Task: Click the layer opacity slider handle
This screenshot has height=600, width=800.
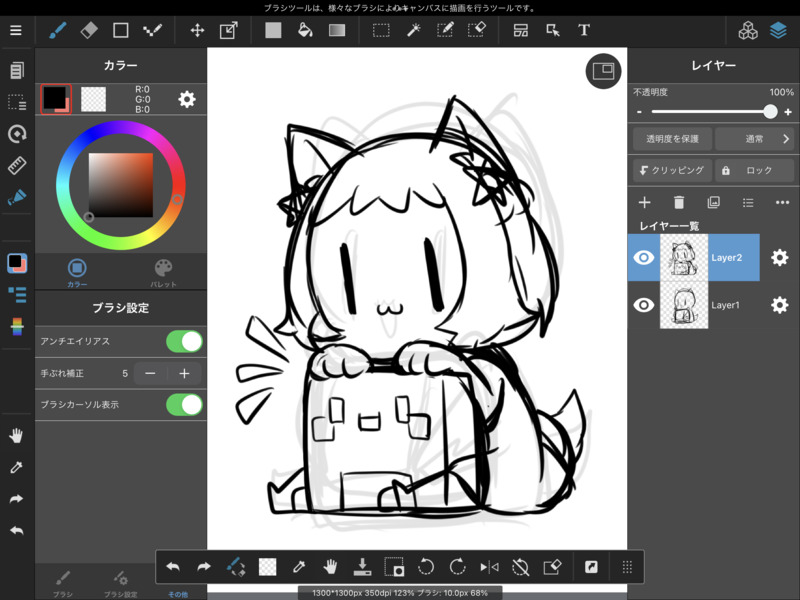Action: coord(770,112)
